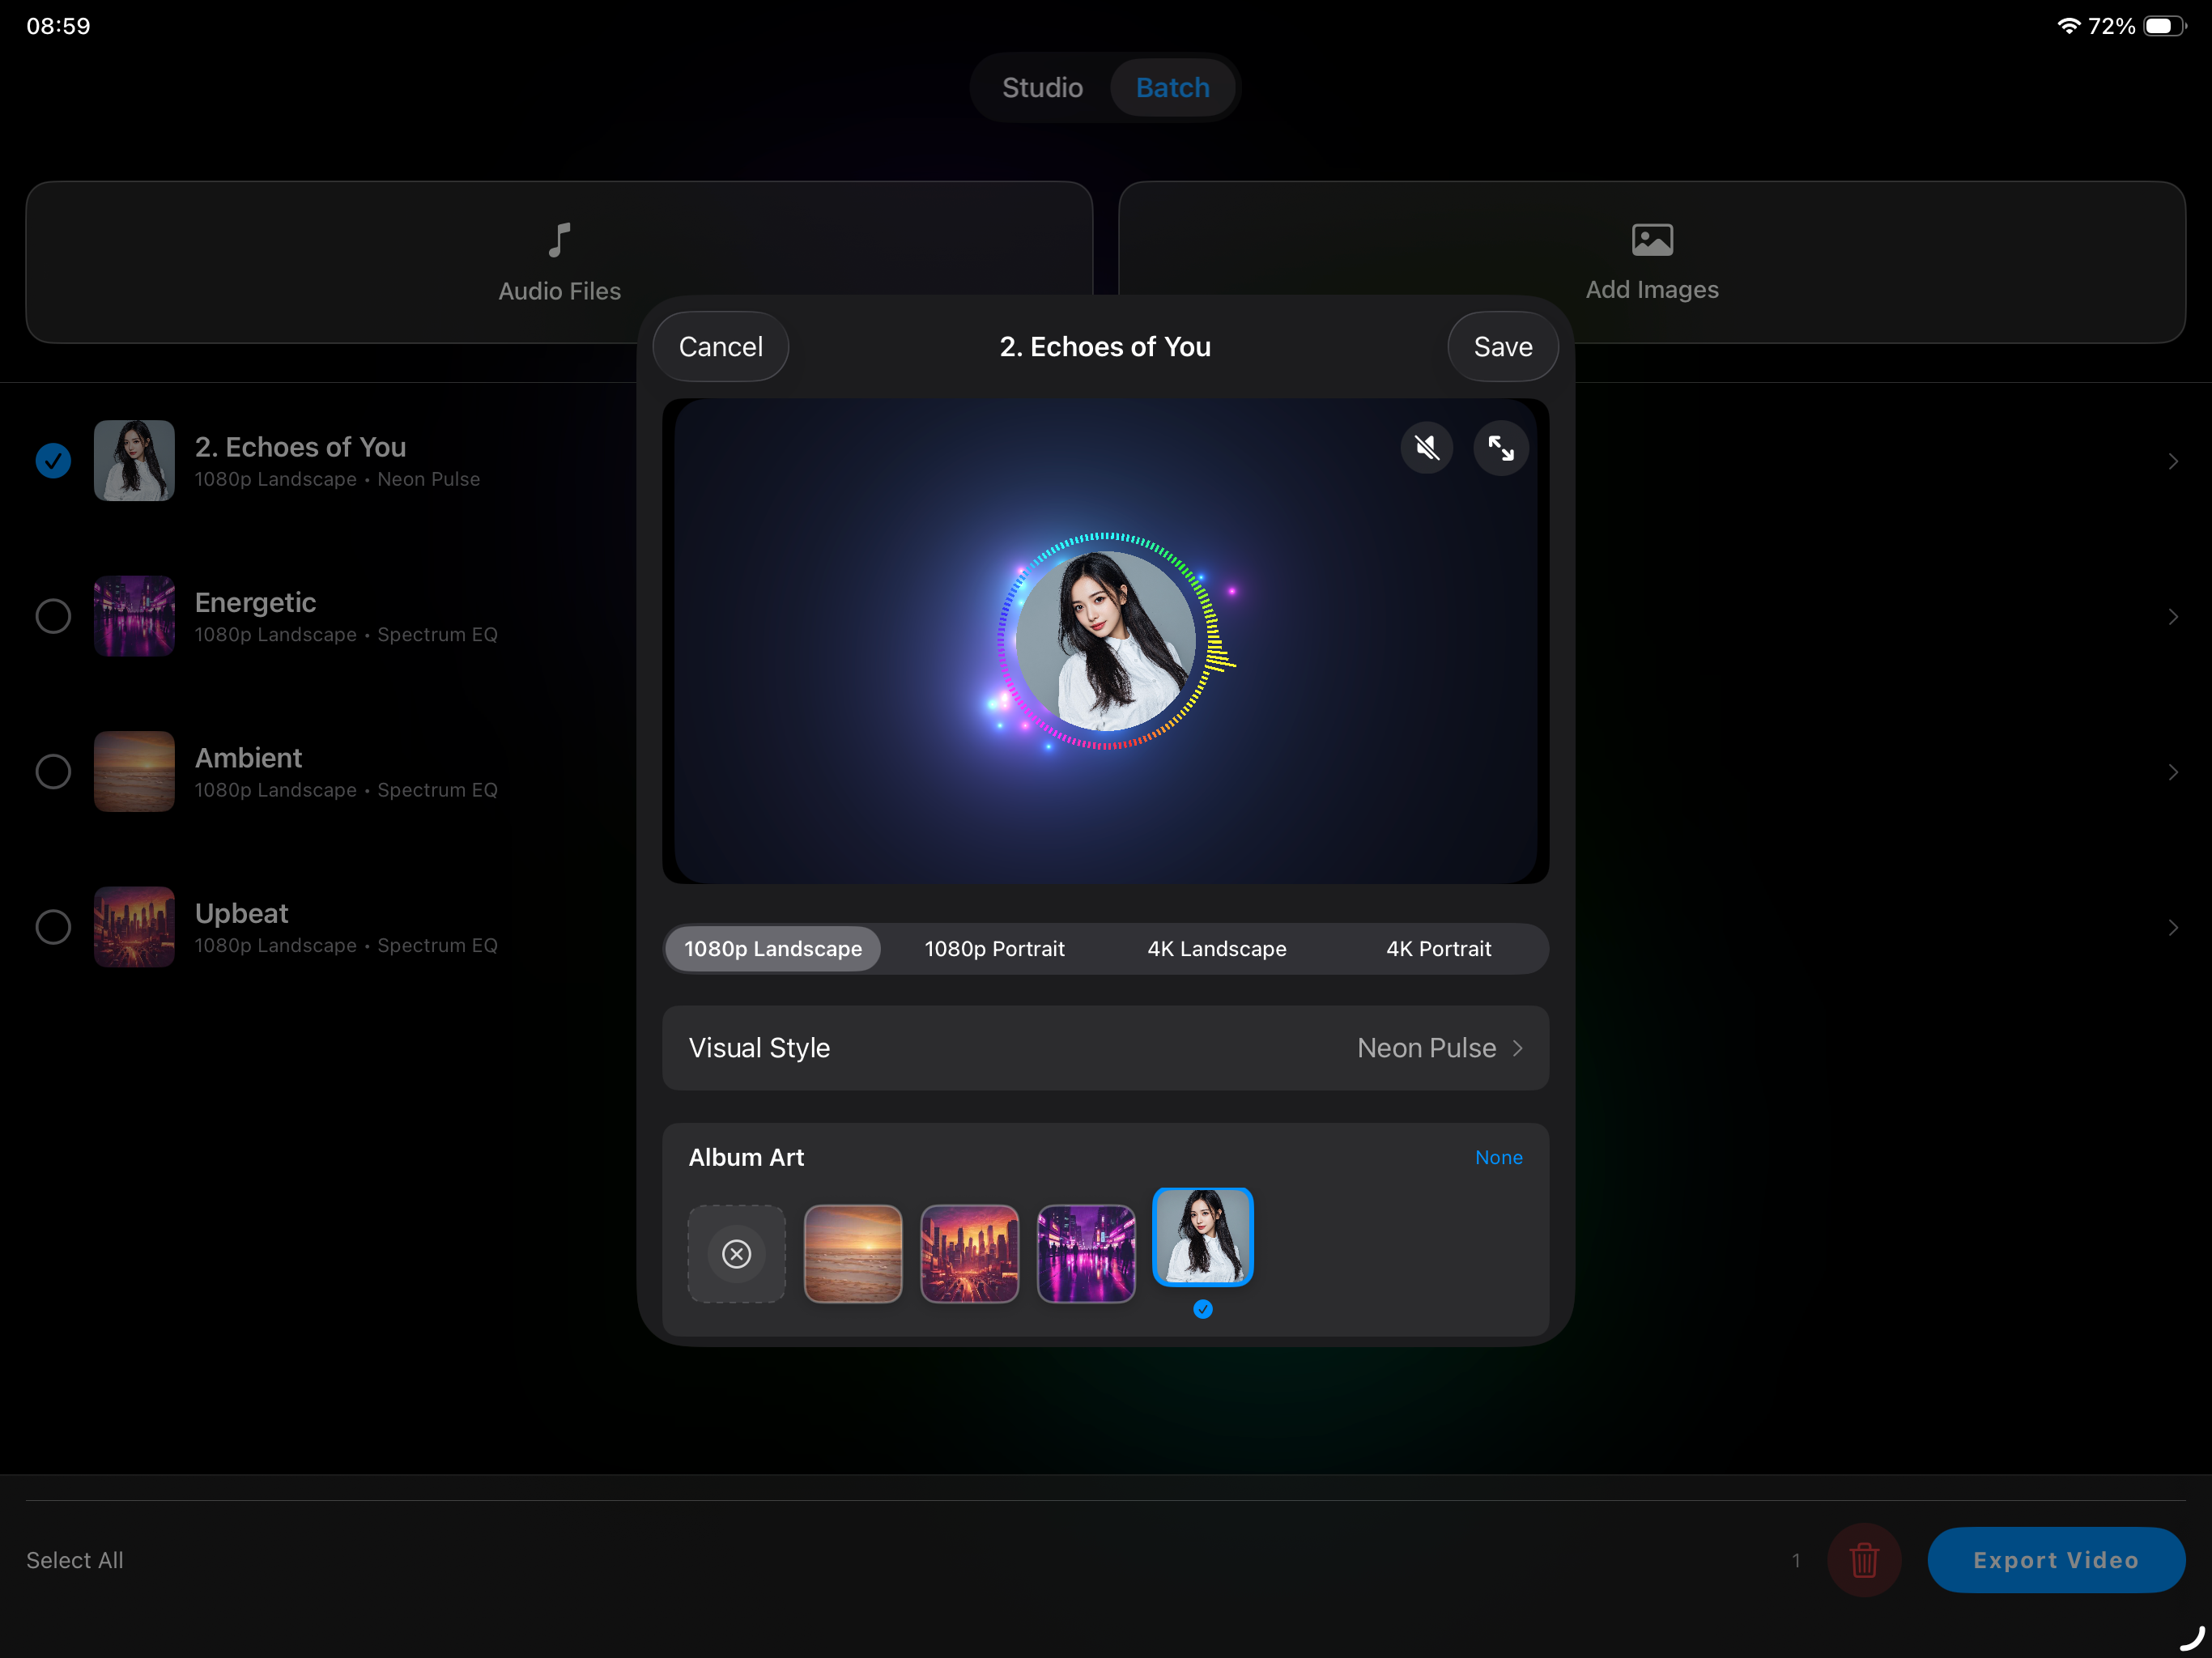Cancel editing Echoes of You

point(720,346)
